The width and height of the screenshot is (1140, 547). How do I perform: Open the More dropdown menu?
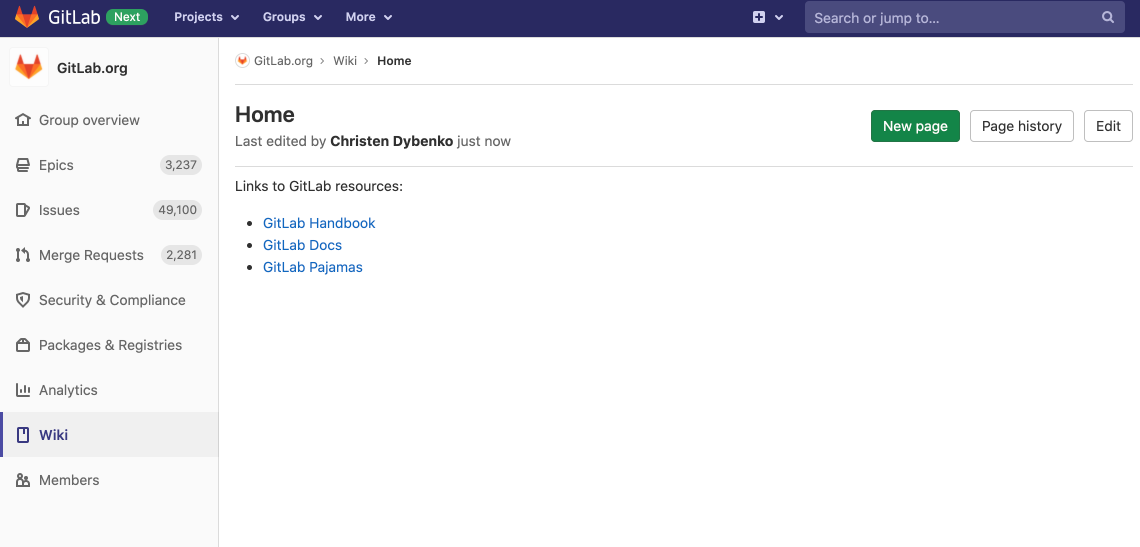coord(368,17)
